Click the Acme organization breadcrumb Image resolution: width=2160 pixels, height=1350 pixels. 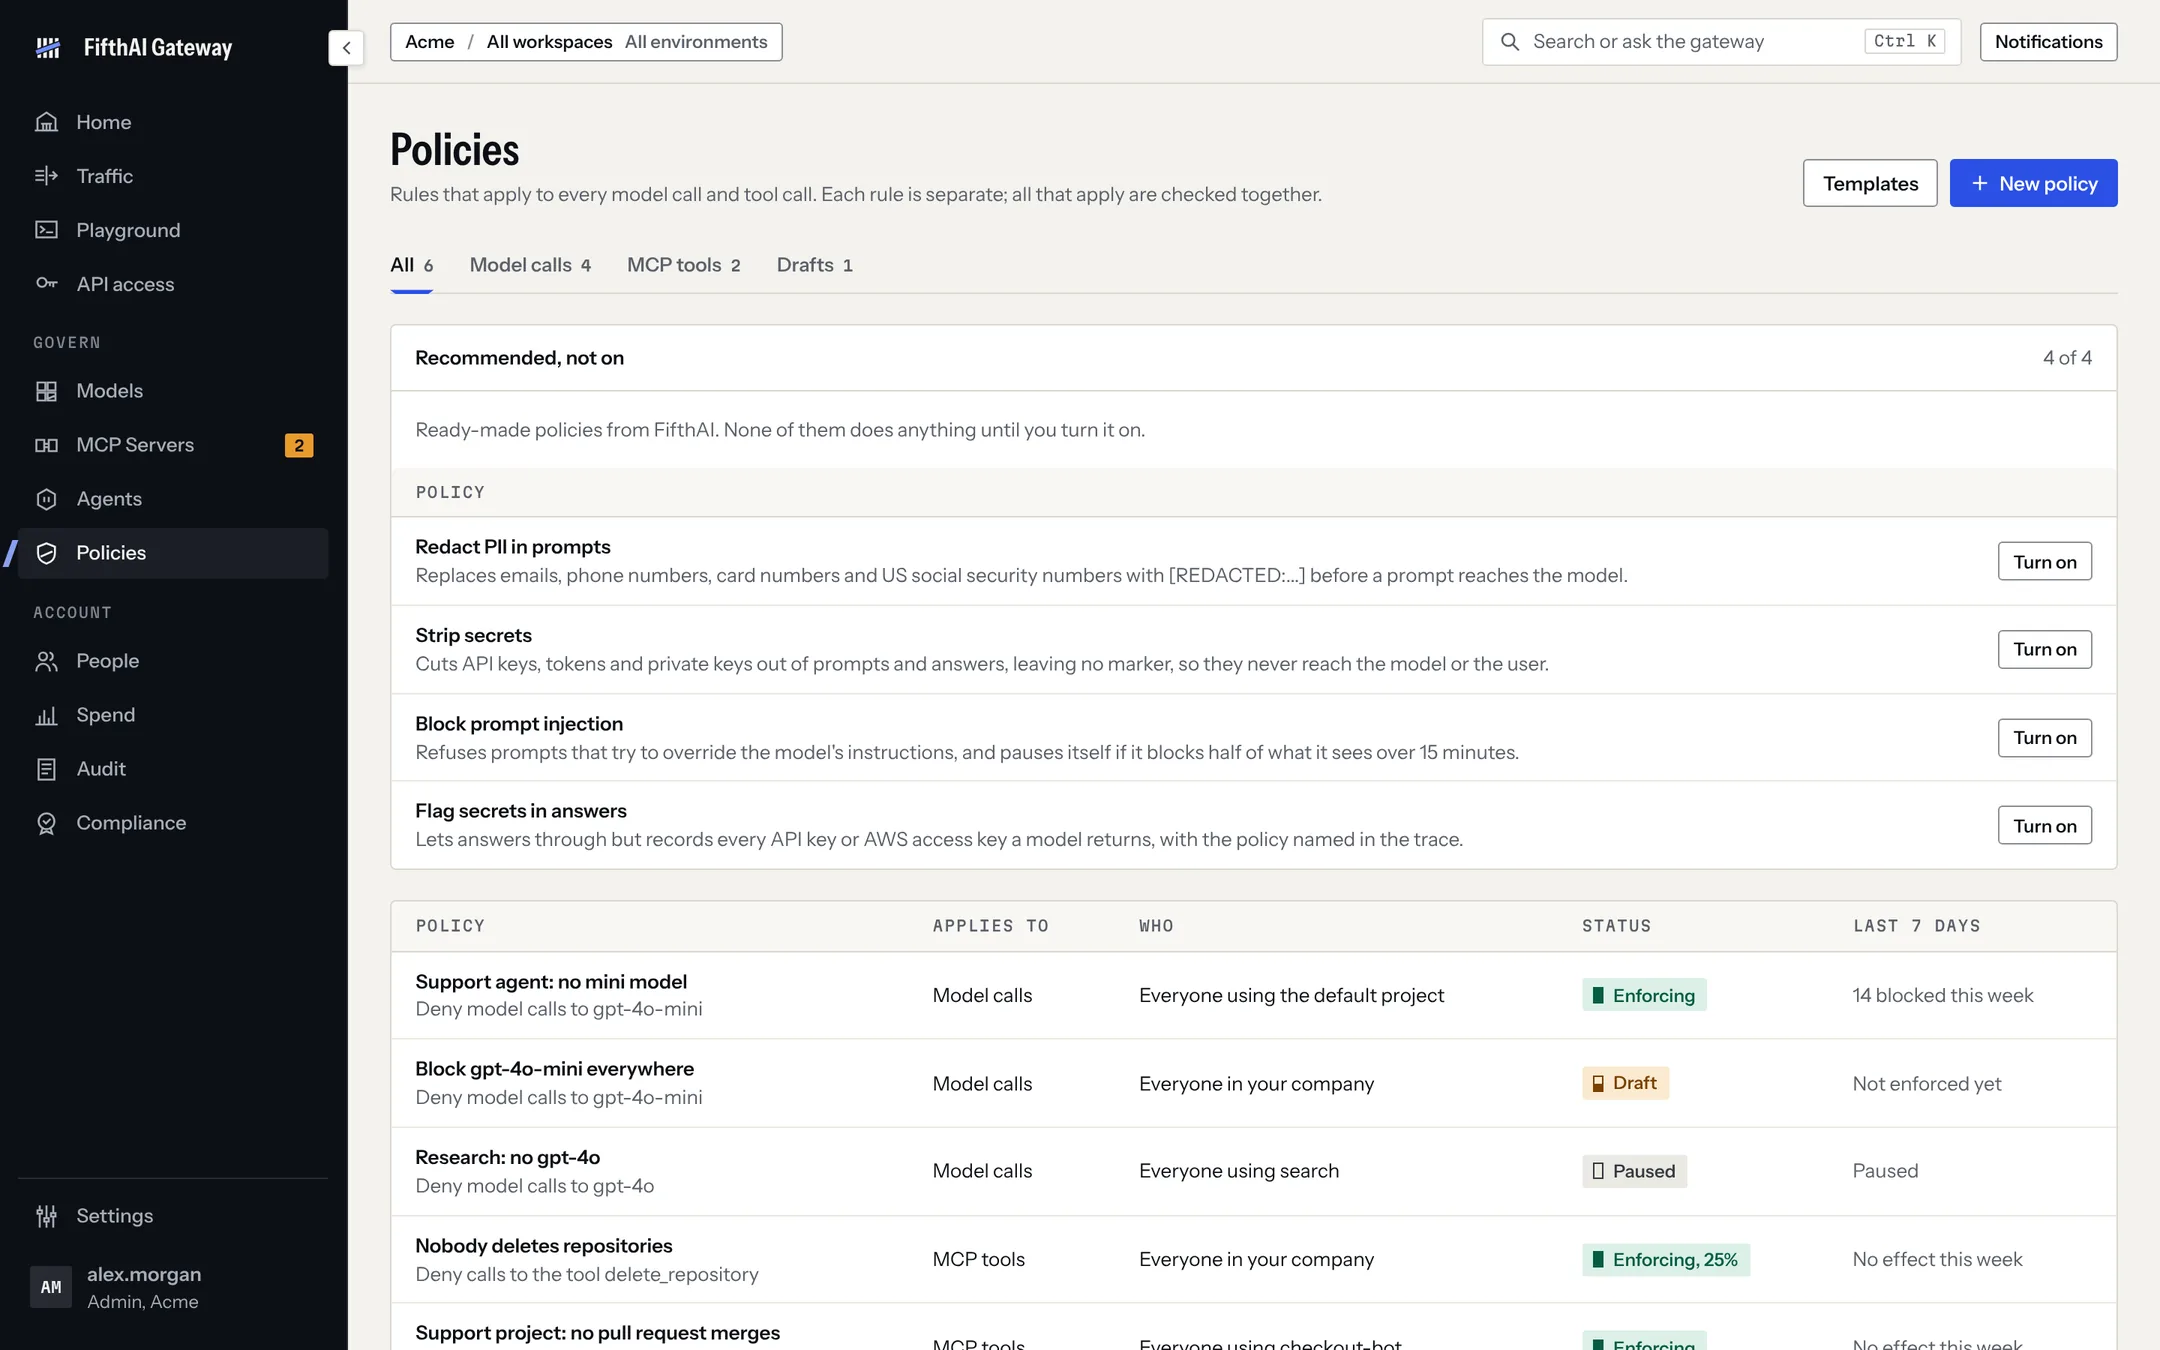430,42
